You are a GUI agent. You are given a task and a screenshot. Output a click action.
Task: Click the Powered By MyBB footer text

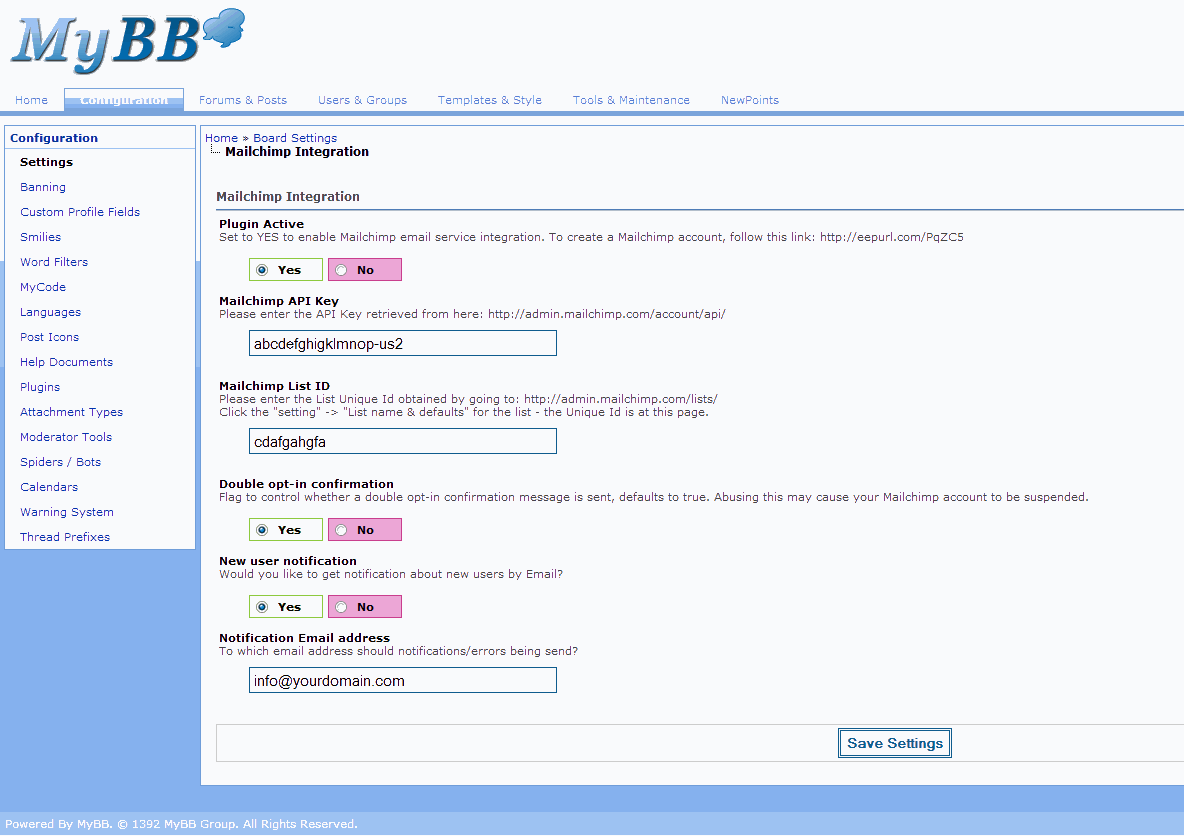pyautogui.click(x=181, y=824)
